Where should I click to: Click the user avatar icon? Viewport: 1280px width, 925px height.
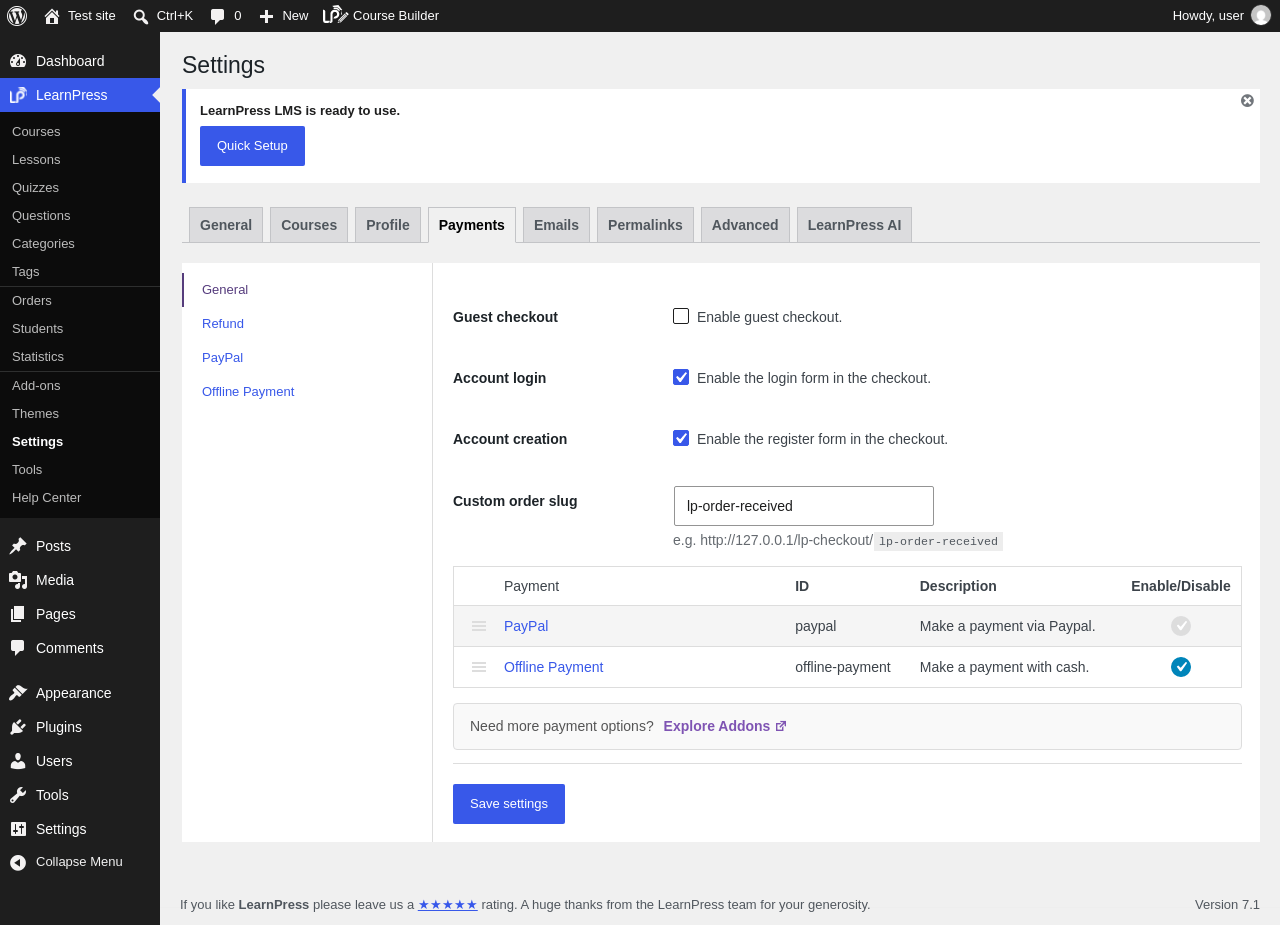tap(1261, 15)
